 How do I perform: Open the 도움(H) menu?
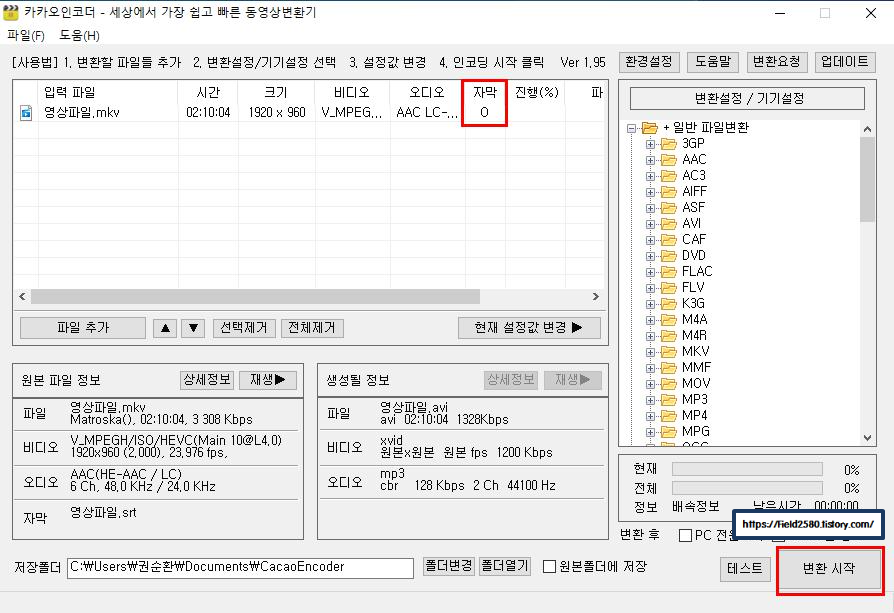(x=79, y=35)
